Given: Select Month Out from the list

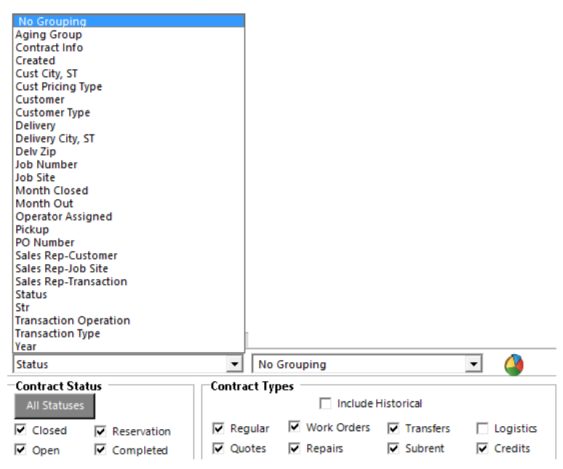Looking at the screenshot, I should [x=129, y=203].
